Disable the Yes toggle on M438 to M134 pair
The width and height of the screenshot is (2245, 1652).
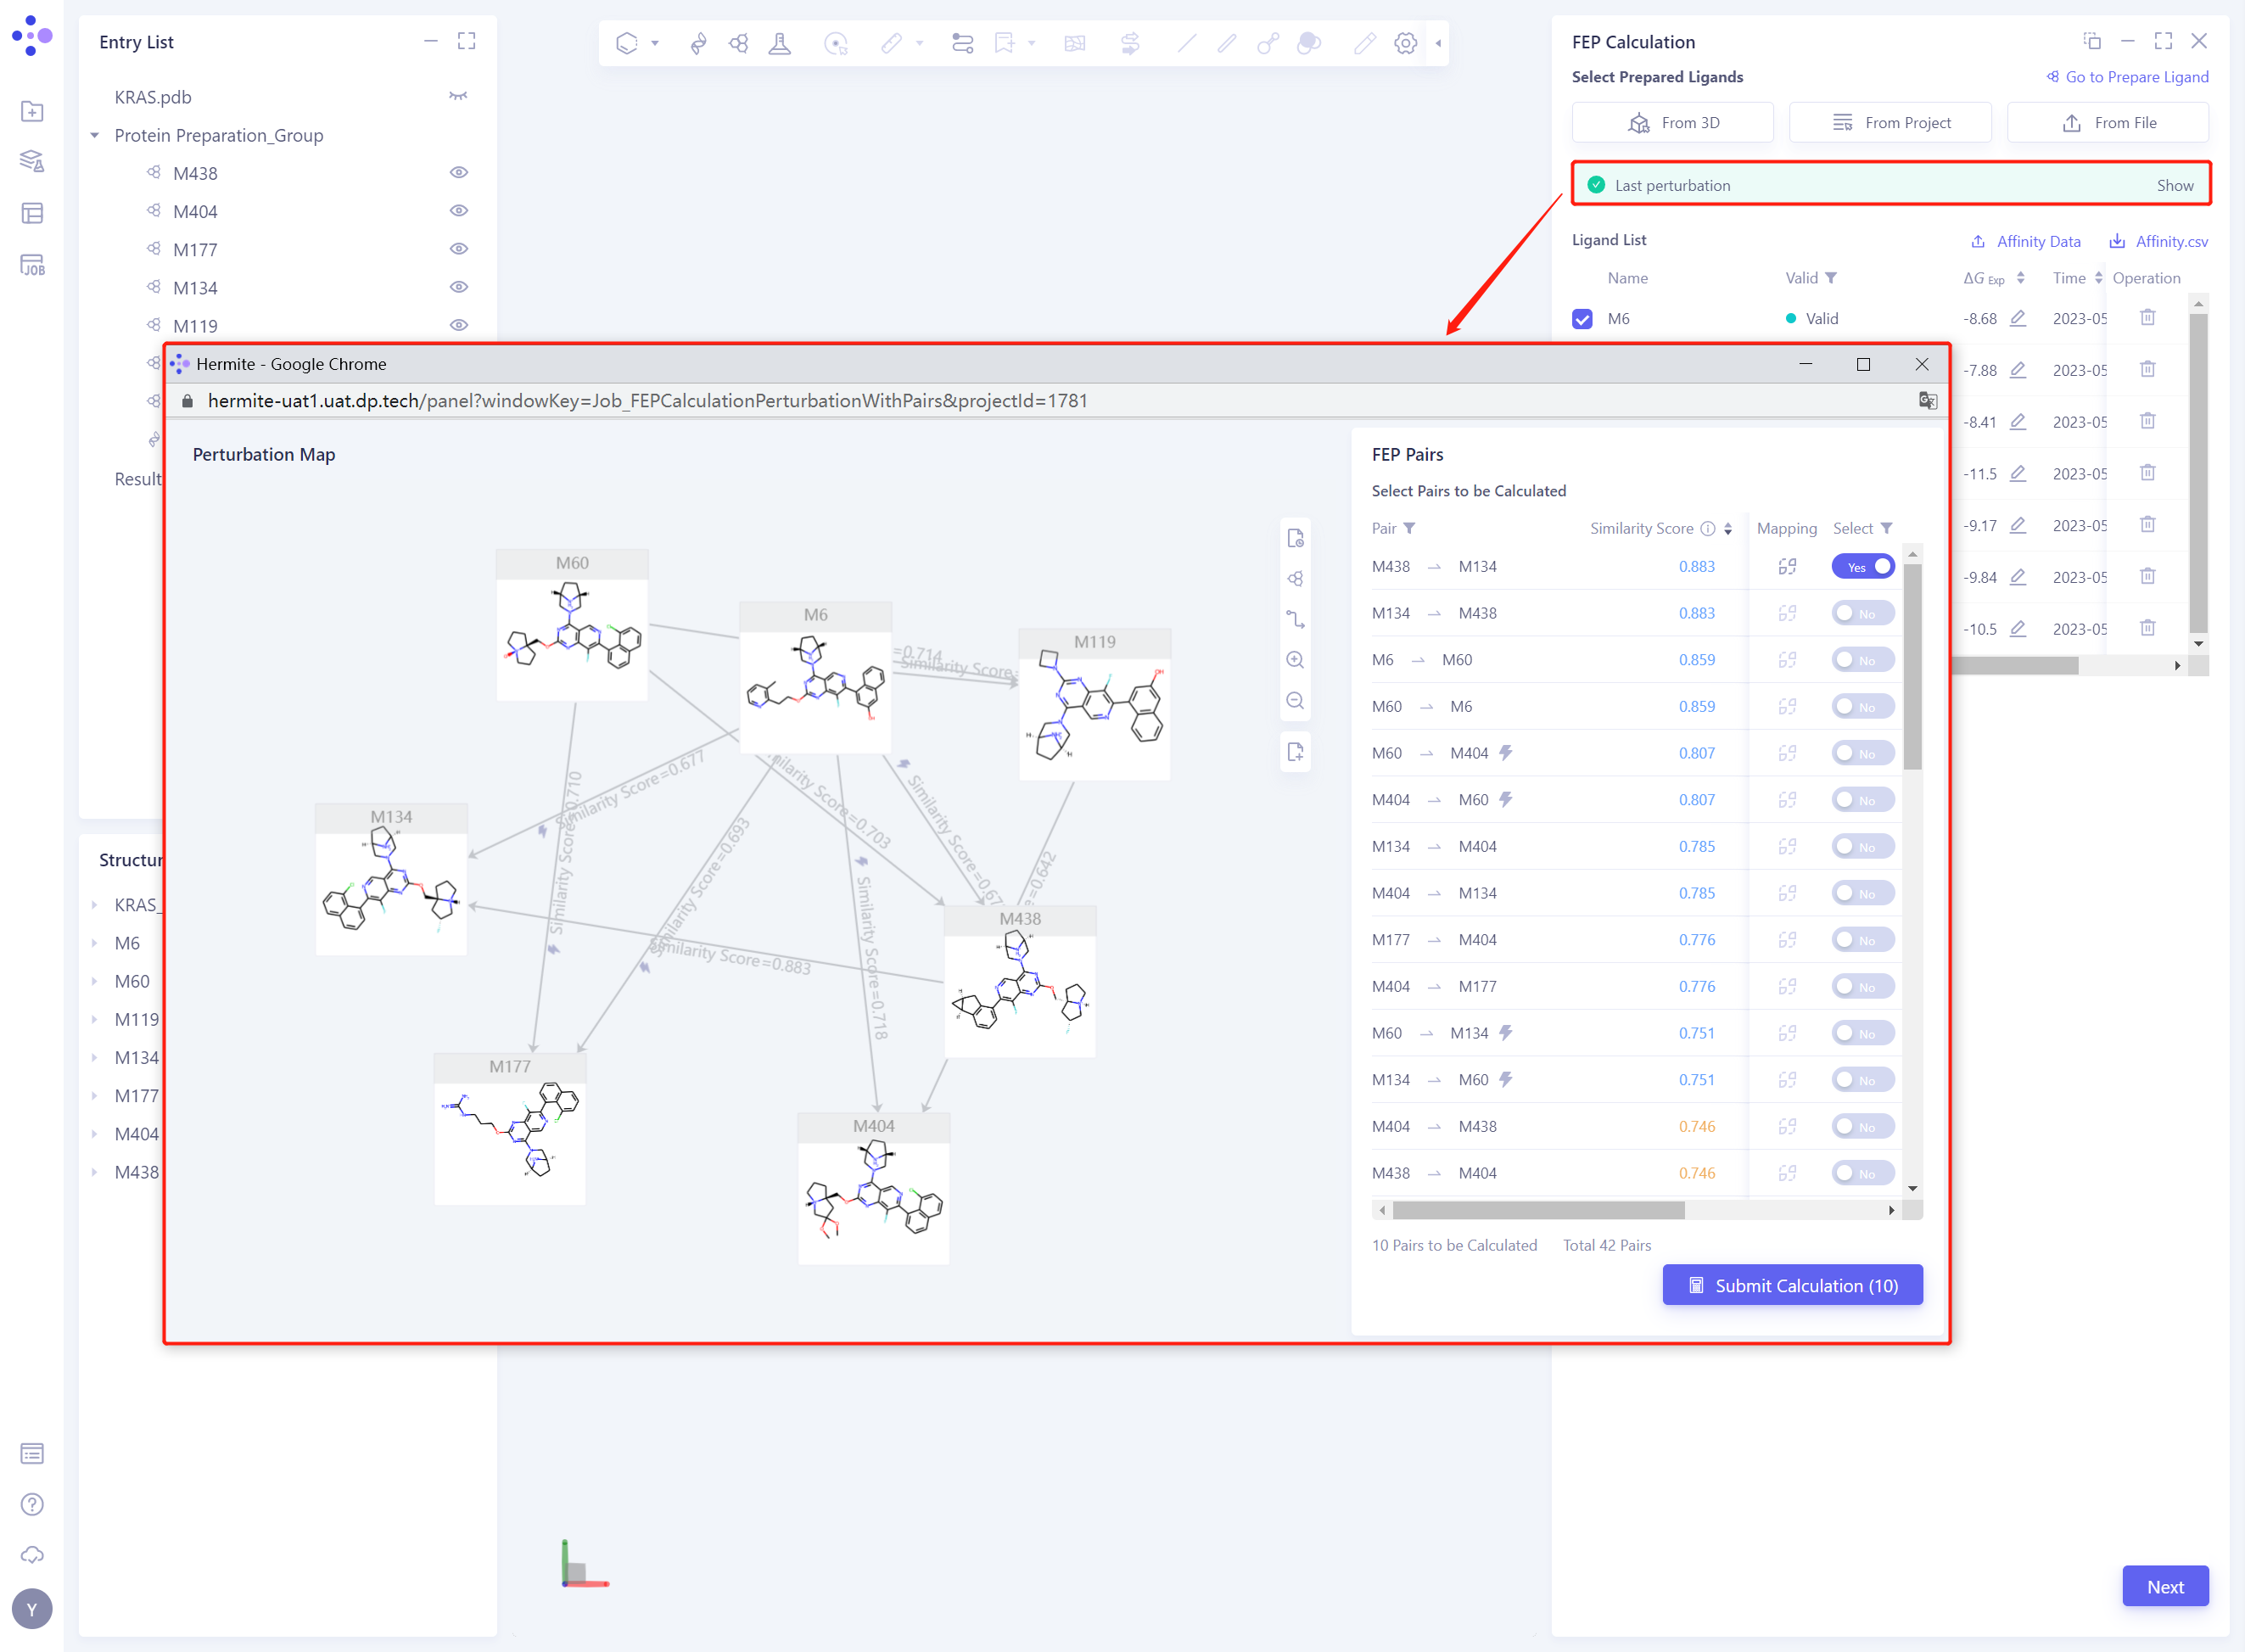[x=1862, y=566]
